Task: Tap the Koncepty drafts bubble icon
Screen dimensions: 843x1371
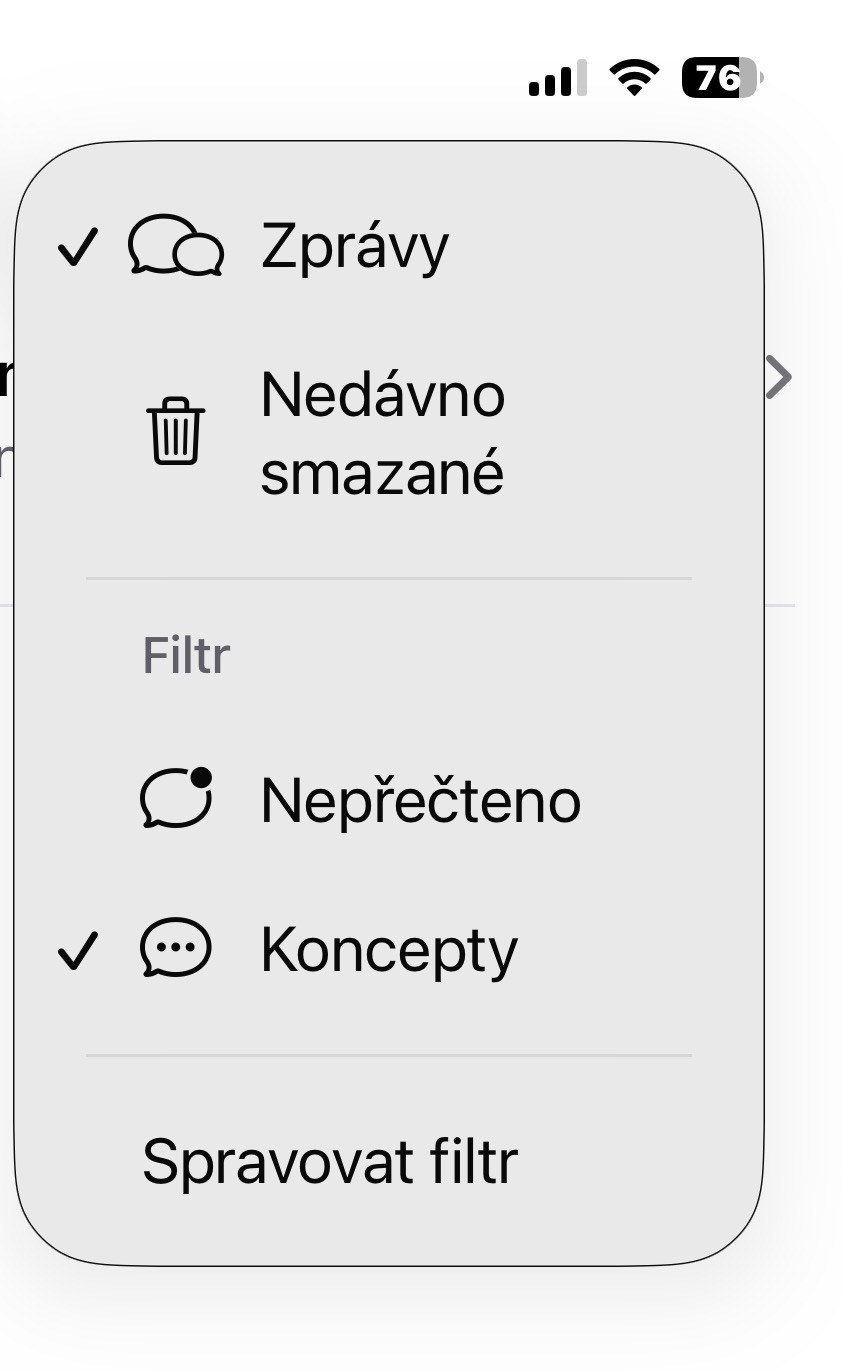Action: [176, 948]
